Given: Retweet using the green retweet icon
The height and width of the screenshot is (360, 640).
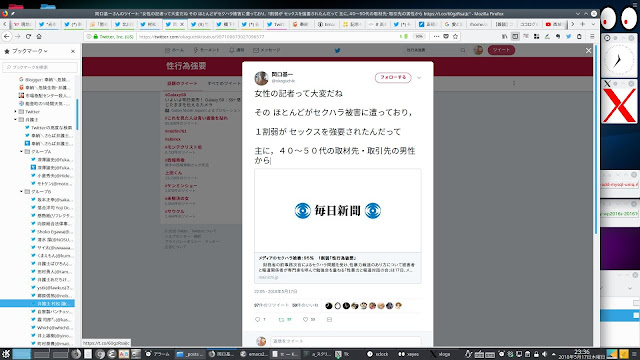Looking at the screenshot, I should [x=281, y=320].
